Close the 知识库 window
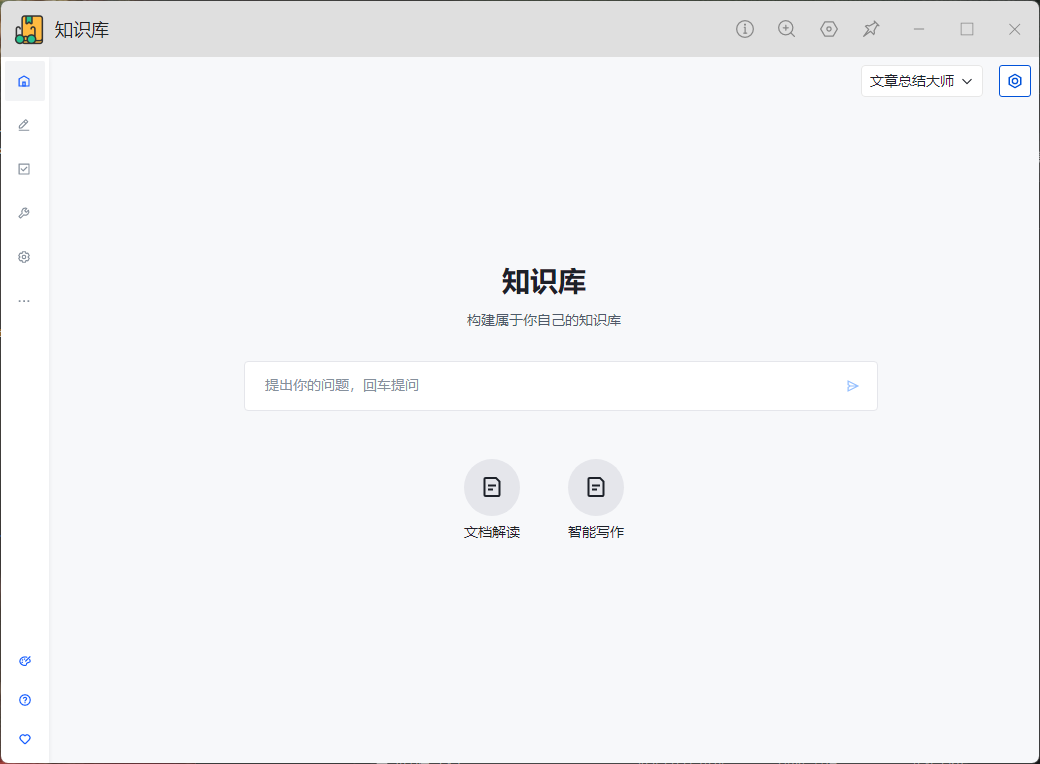Image resolution: width=1040 pixels, height=764 pixels. [1015, 29]
